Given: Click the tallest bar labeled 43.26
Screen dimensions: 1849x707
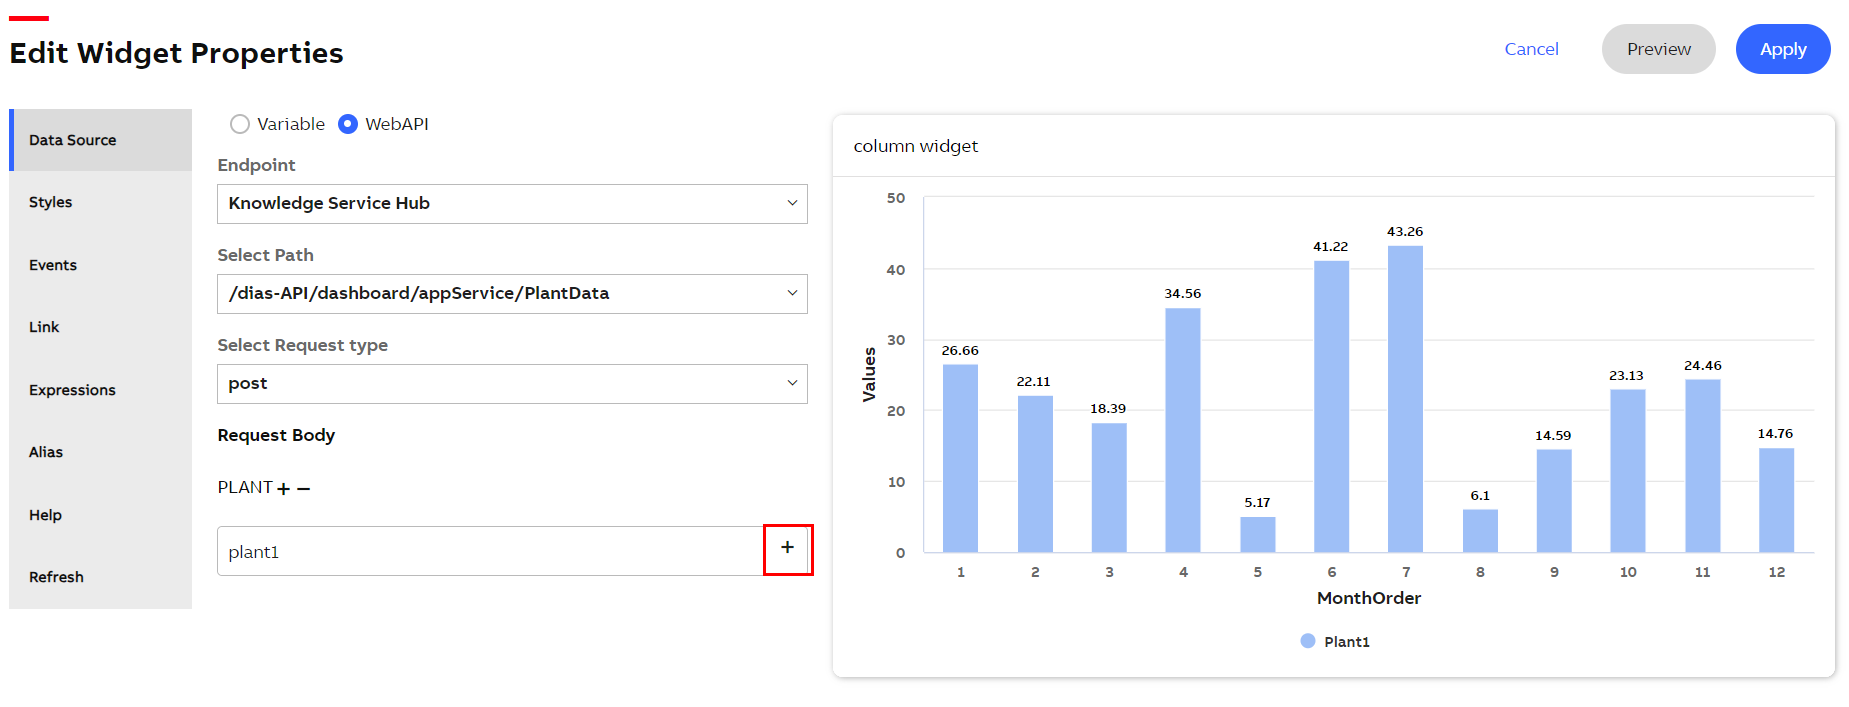Looking at the screenshot, I should click(1405, 400).
